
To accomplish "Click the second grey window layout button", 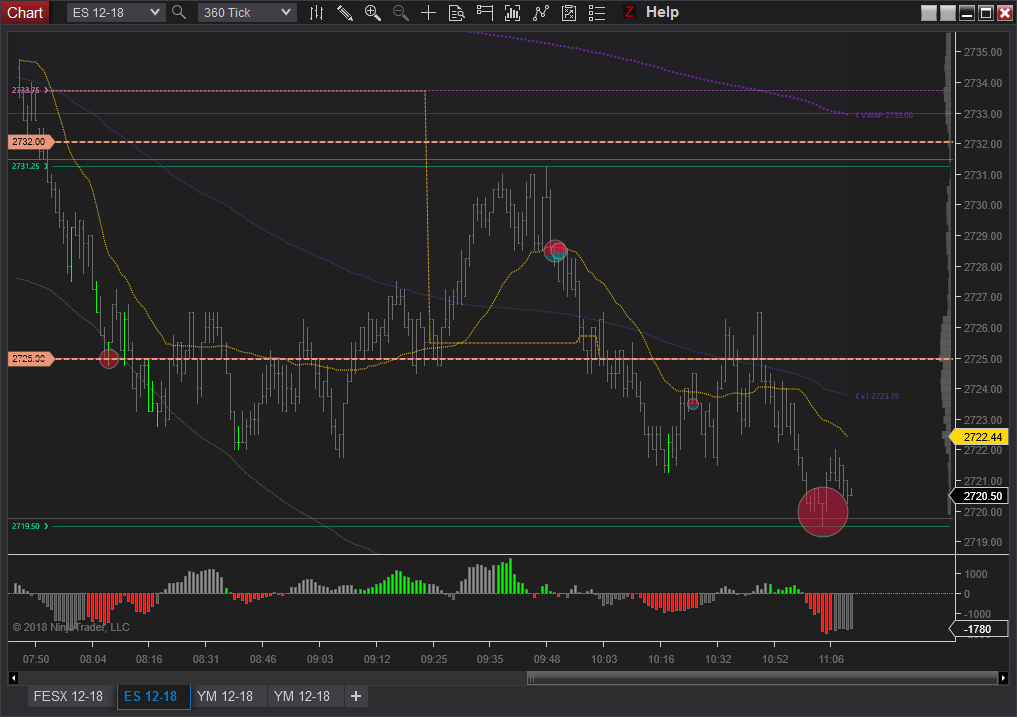I will [948, 12].
